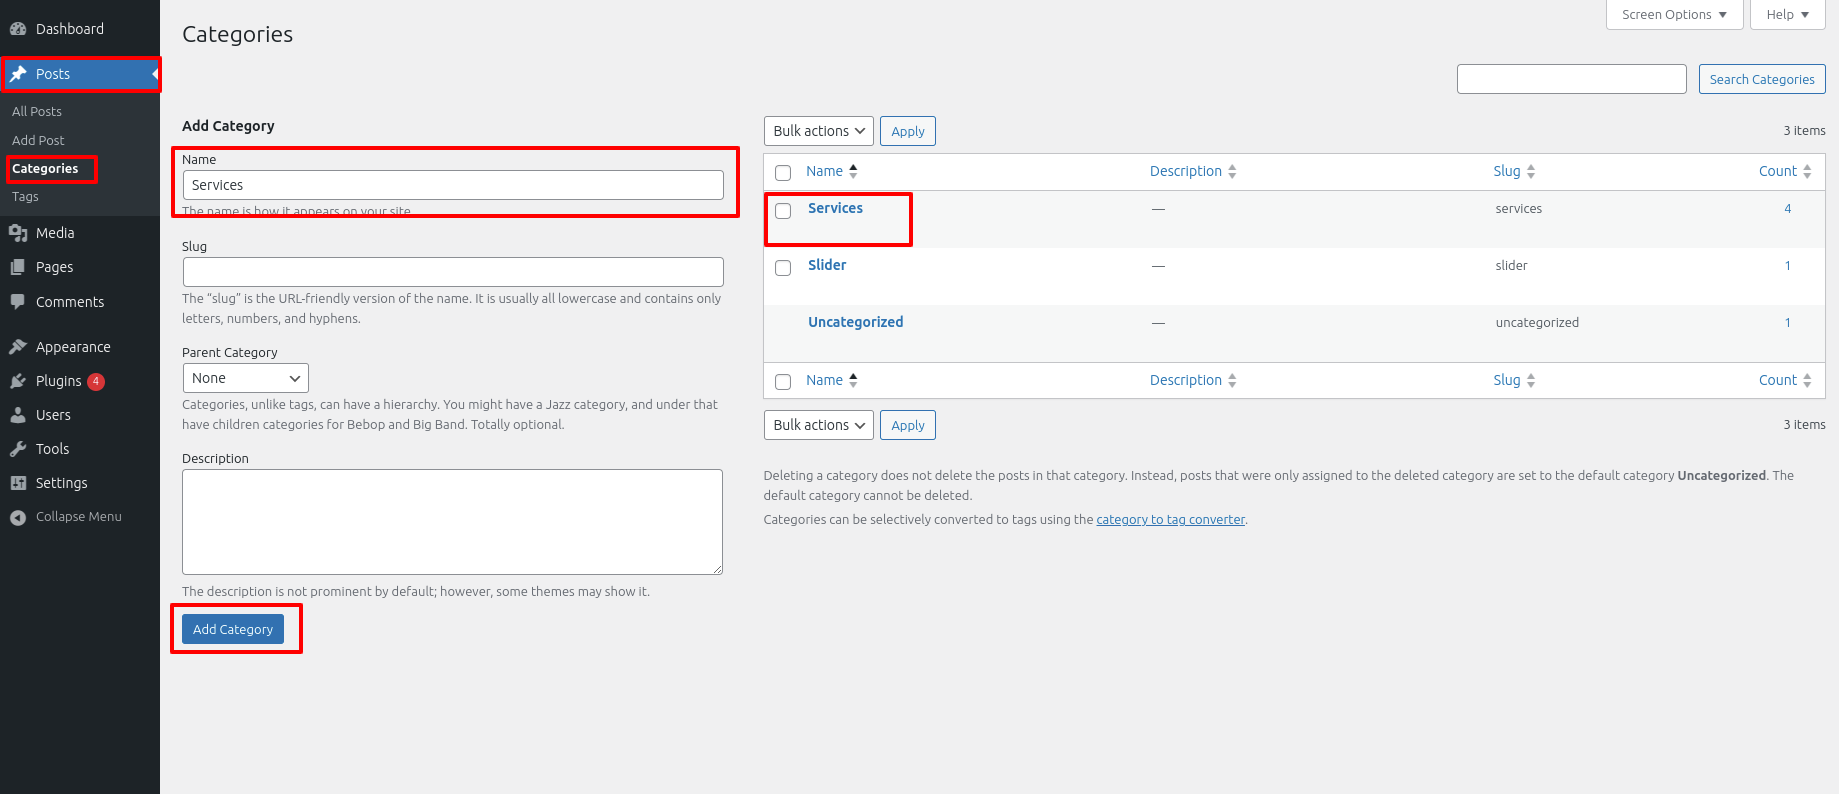
Task: Click sort arrows beside top Description header
Action: point(1232,171)
